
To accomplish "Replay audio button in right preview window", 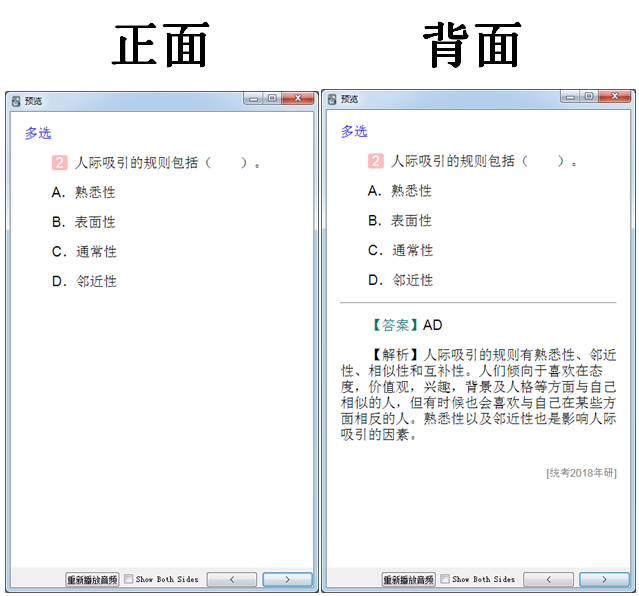I will [x=408, y=579].
